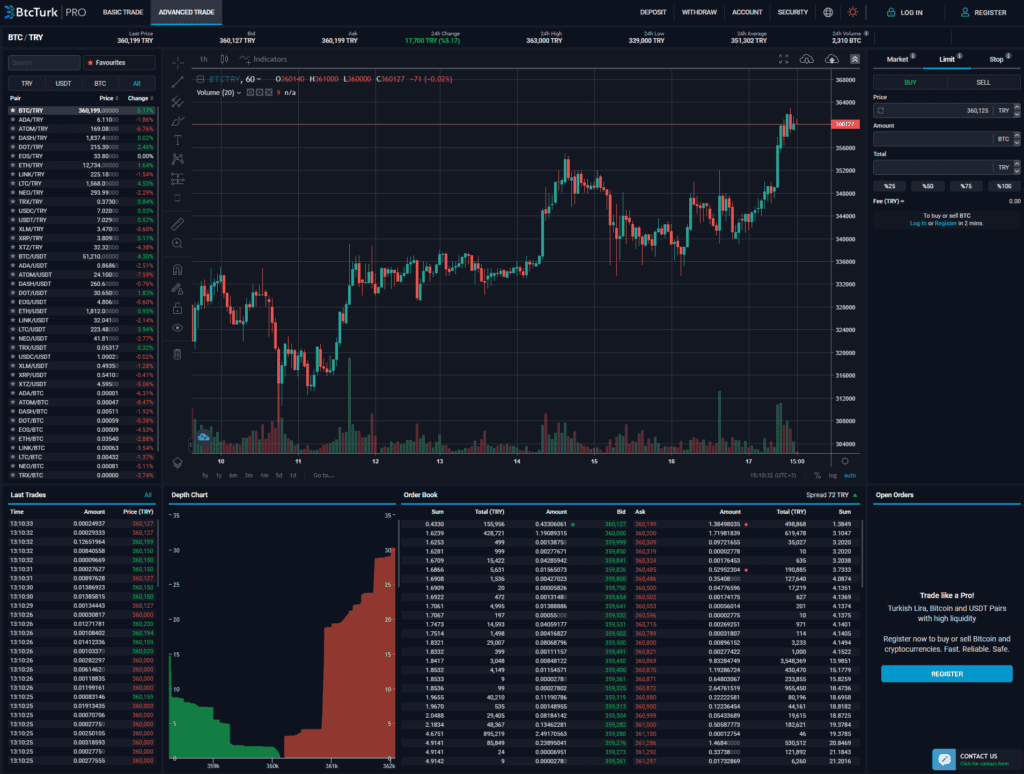Select the trend line drawing tool
Viewport: 1024px width, 774px height.
pos(177,82)
